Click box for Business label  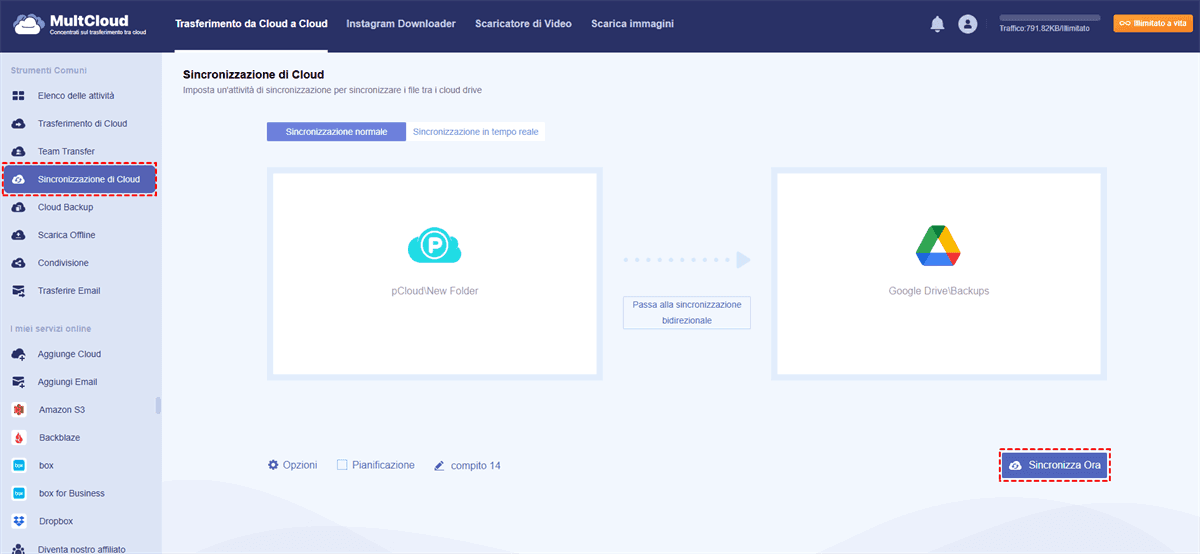[x=72, y=494]
